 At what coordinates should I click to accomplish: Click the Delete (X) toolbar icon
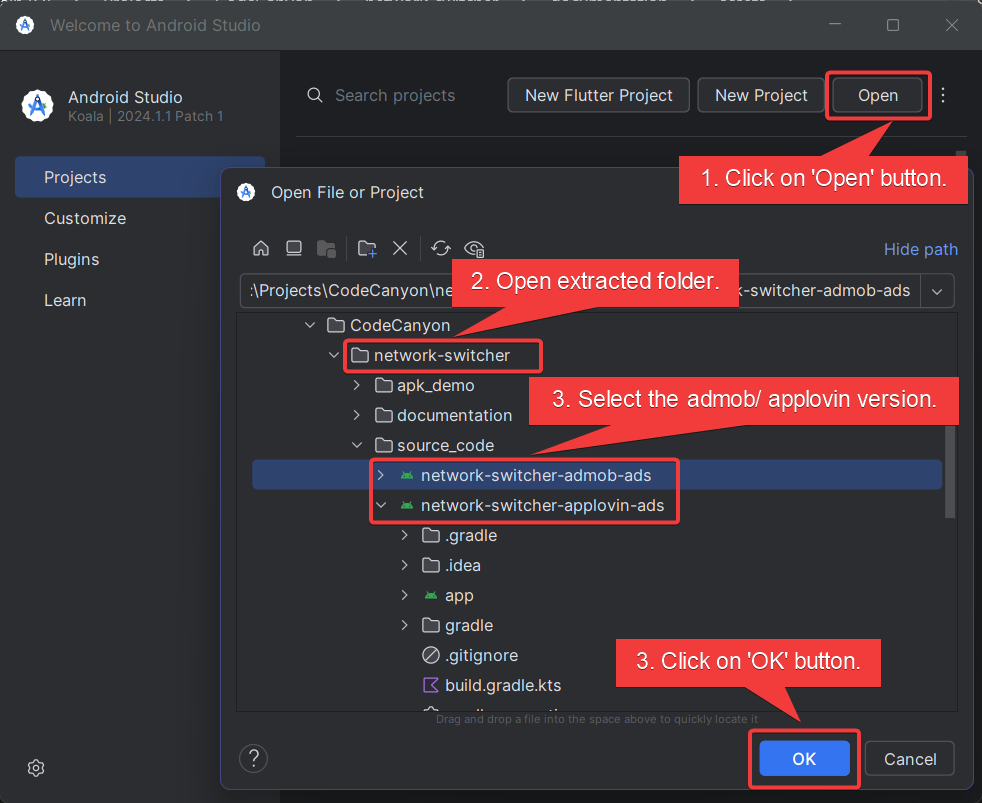click(x=400, y=249)
